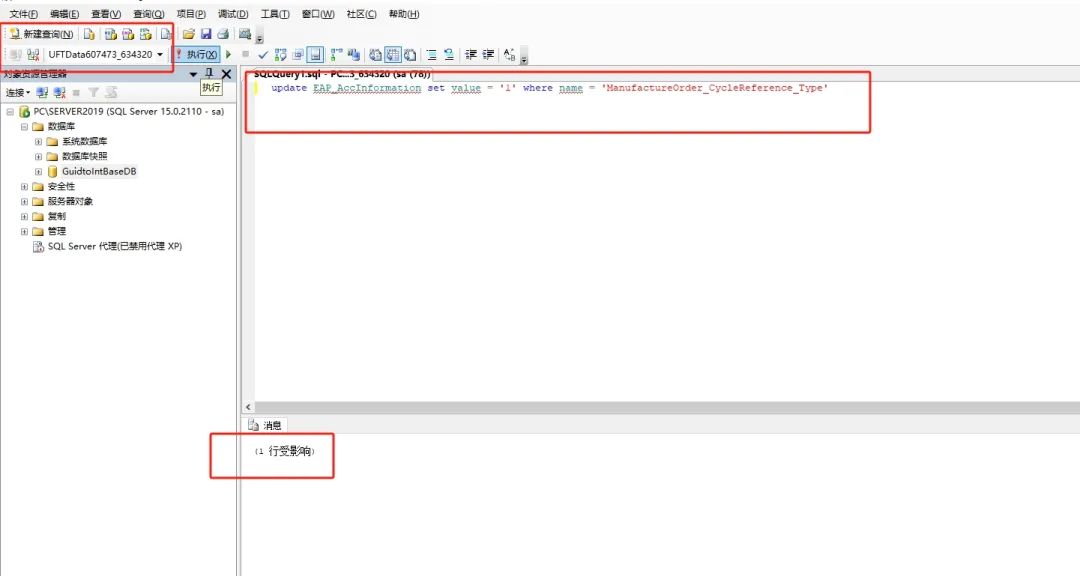
Task: Open the 连接 dropdown in Object Explorer
Action: tap(17, 92)
